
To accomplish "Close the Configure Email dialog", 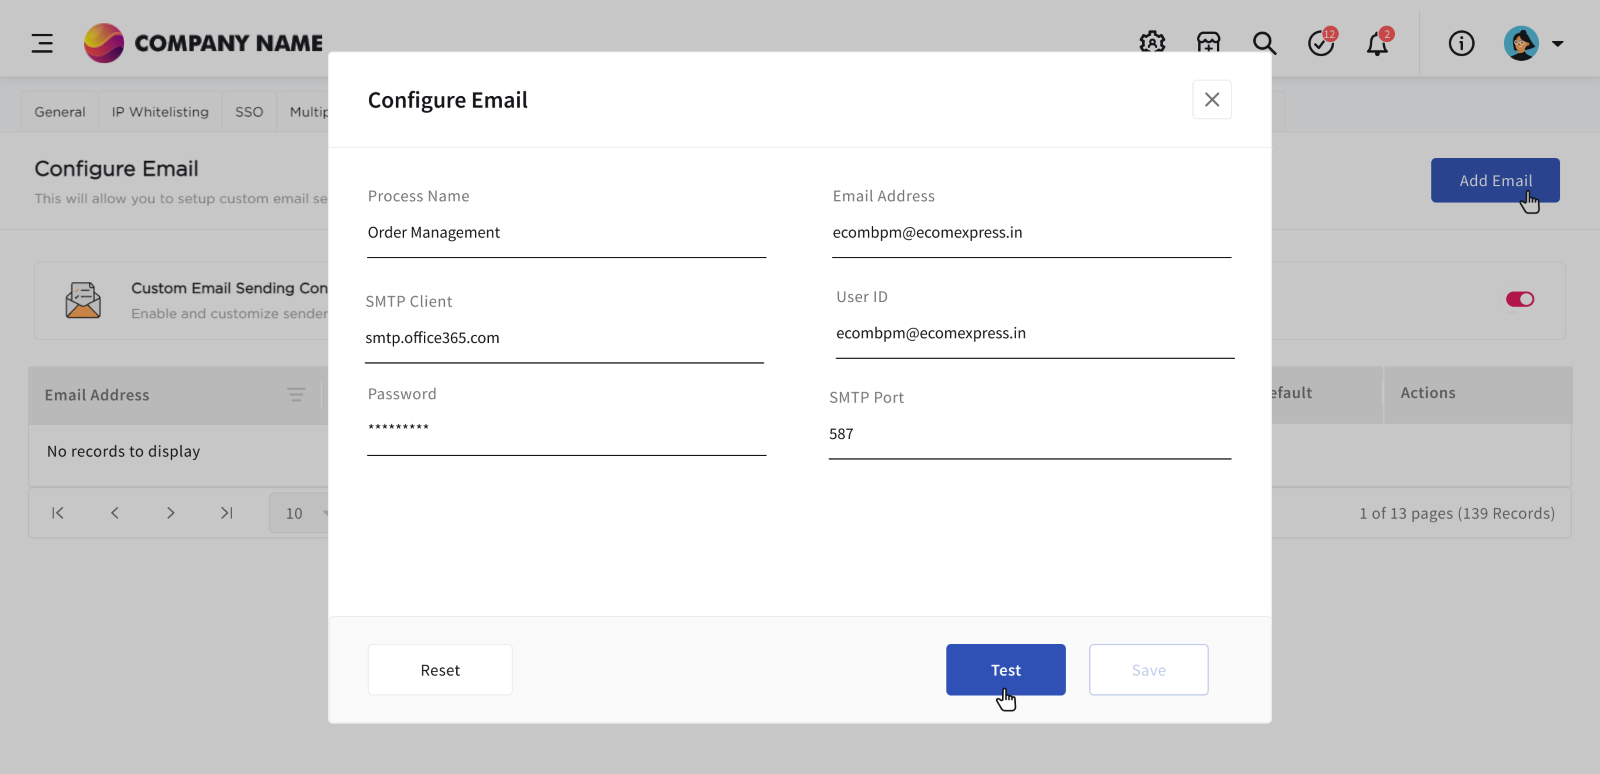I will click(x=1212, y=100).
